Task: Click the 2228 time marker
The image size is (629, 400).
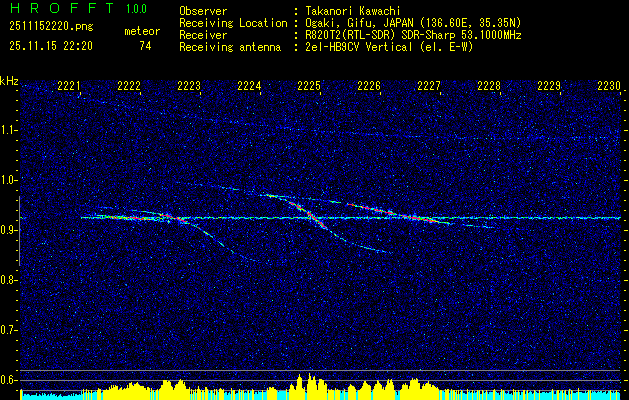Action: click(x=489, y=86)
